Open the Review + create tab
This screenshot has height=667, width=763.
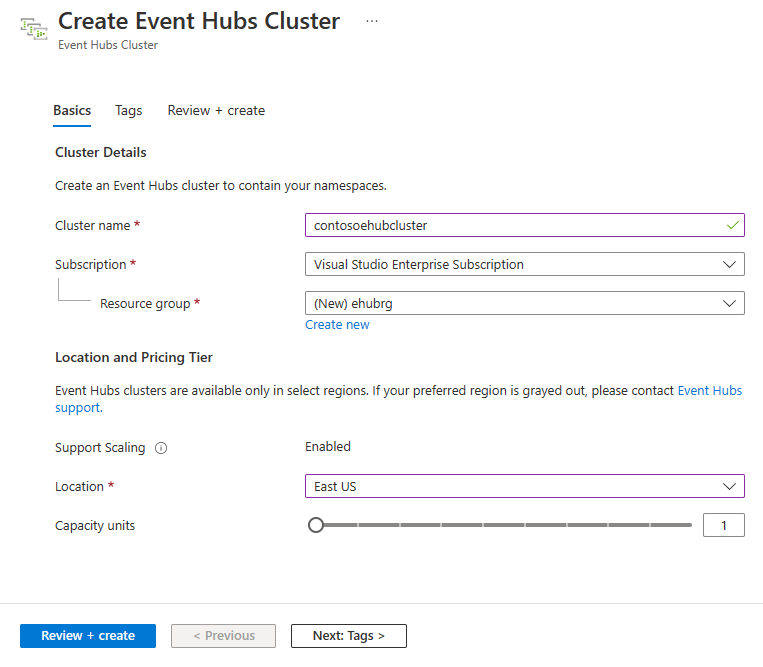click(216, 110)
